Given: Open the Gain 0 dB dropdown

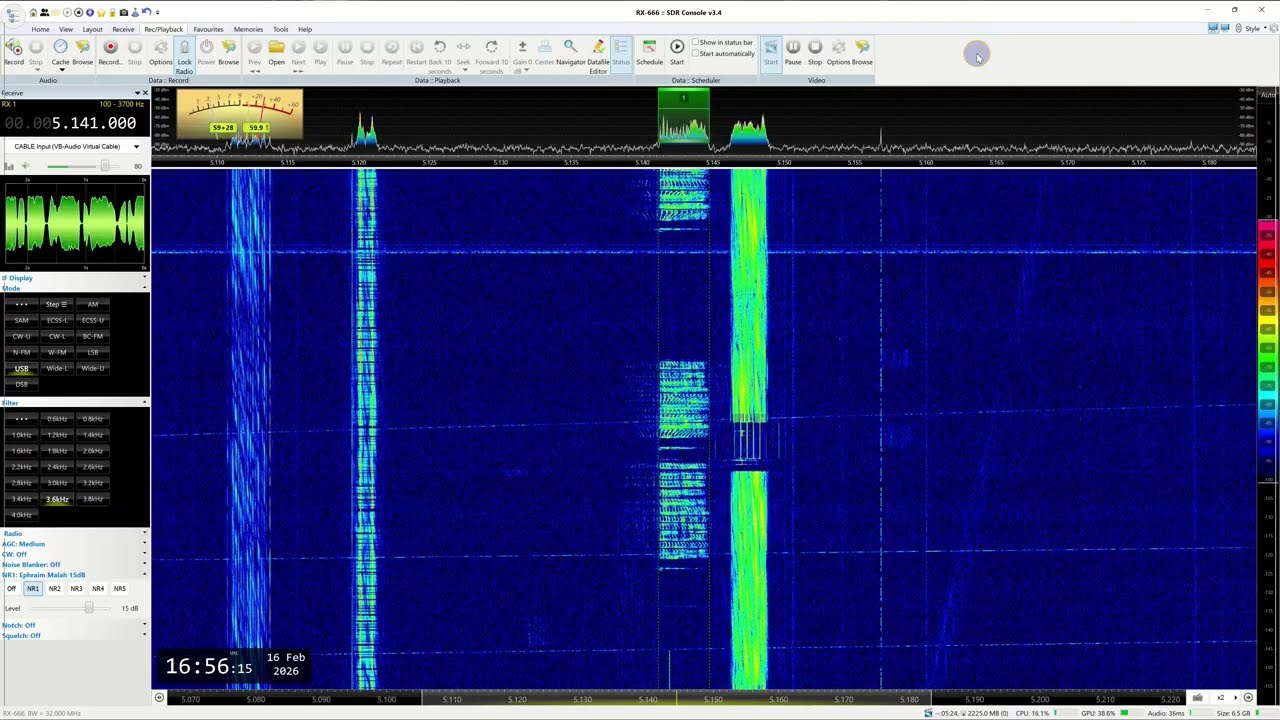Looking at the screenshot, I should (522, 56).
